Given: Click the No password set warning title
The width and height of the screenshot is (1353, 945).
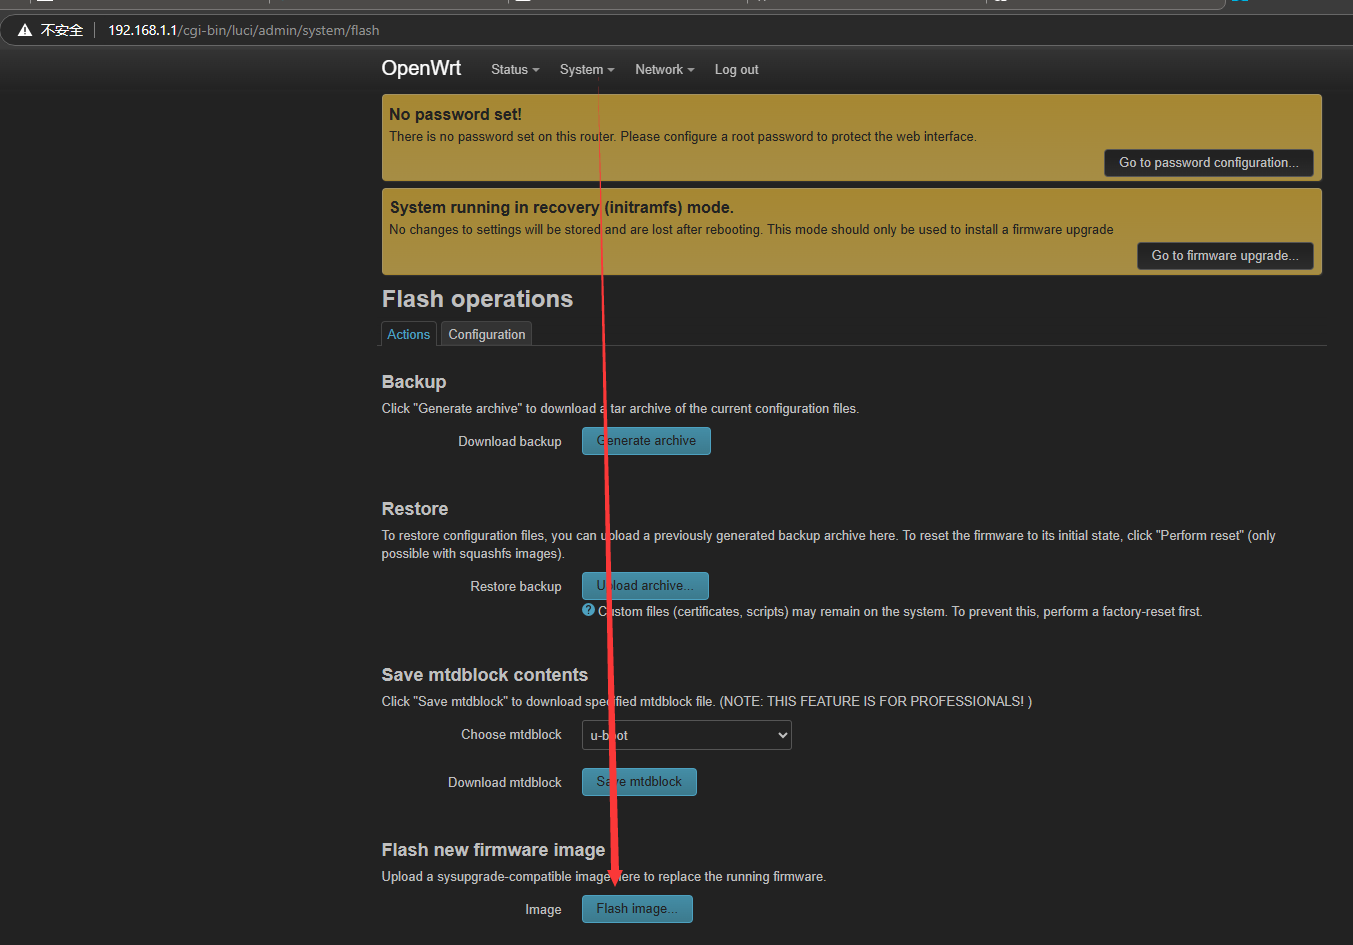Looking at the screenshot, I should (455, 115).
